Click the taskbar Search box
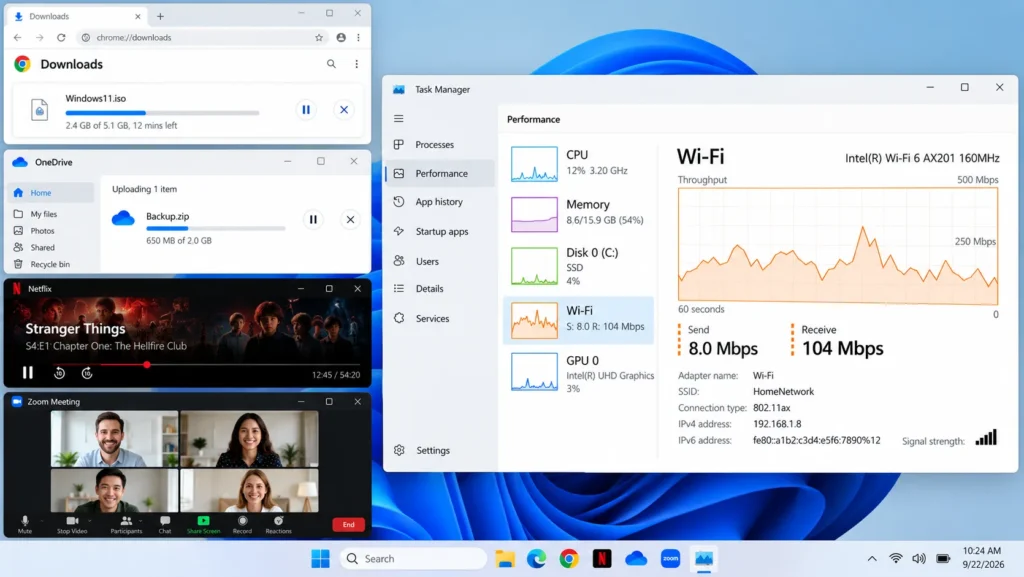The image size is (1024, 577). [x=413, y=559]
